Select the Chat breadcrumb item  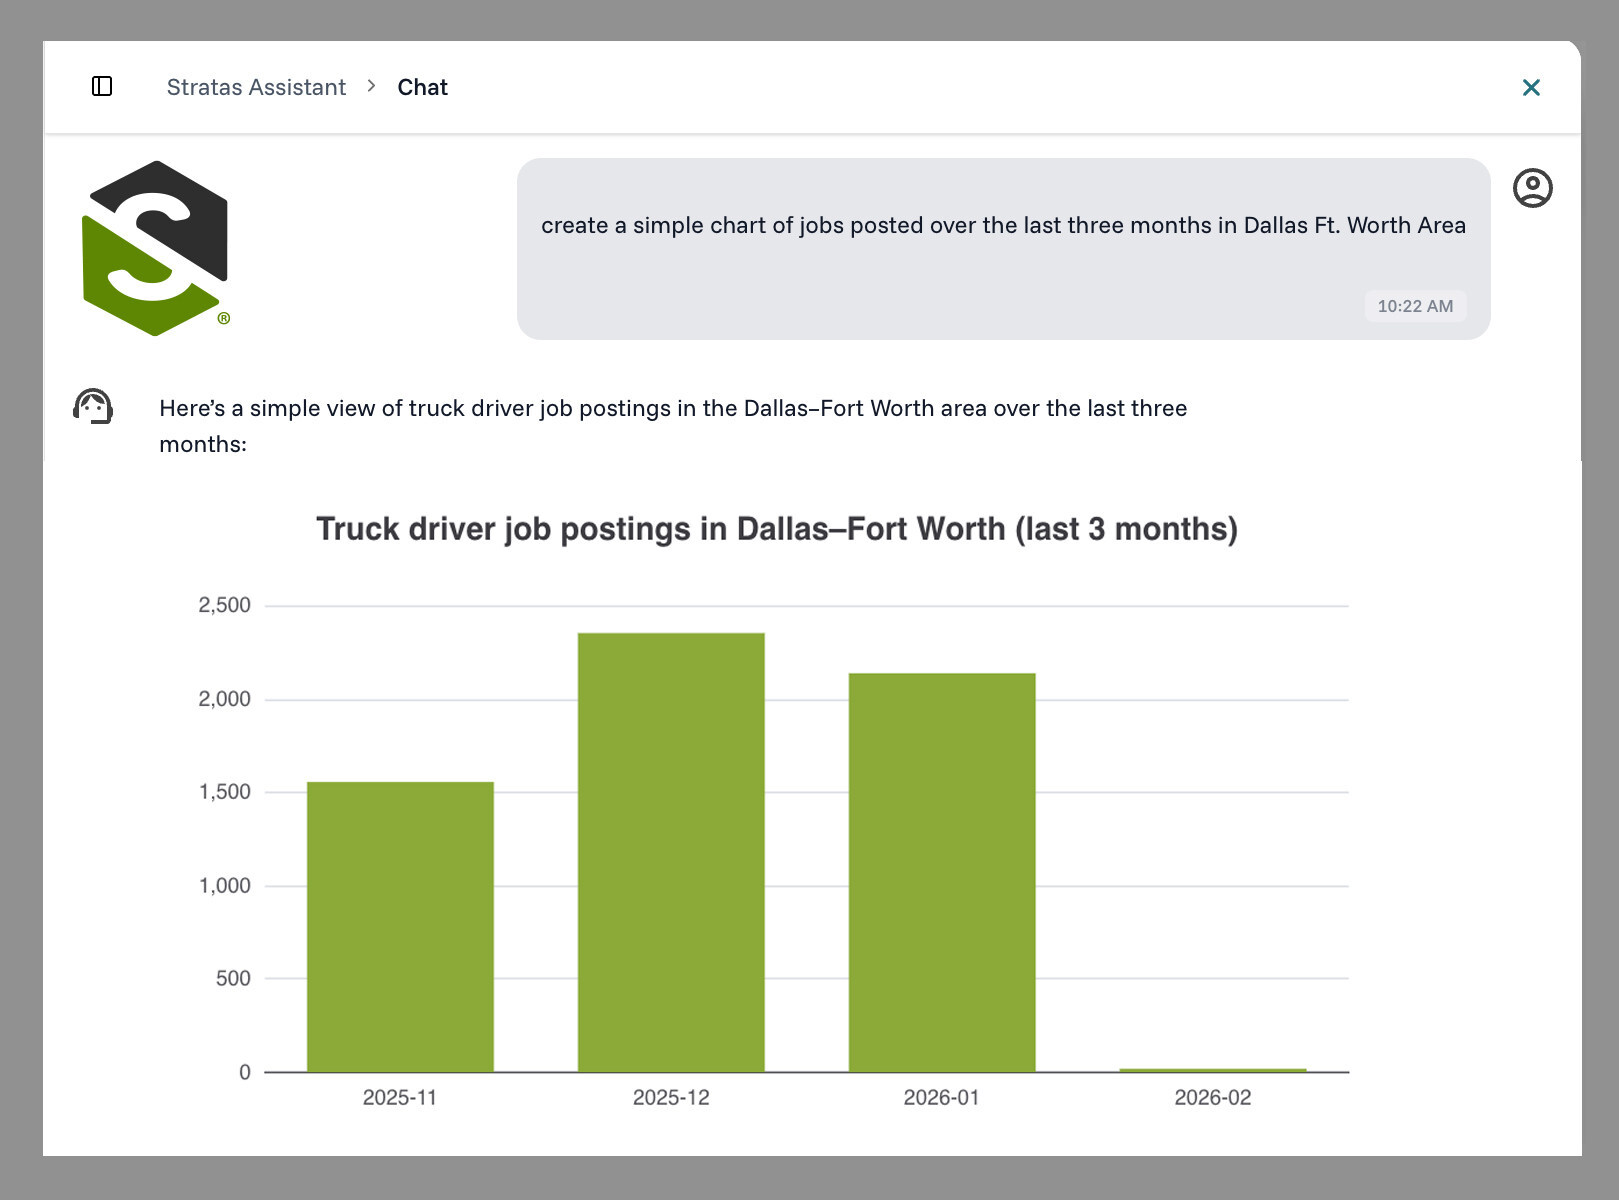(x=422, y=87)
